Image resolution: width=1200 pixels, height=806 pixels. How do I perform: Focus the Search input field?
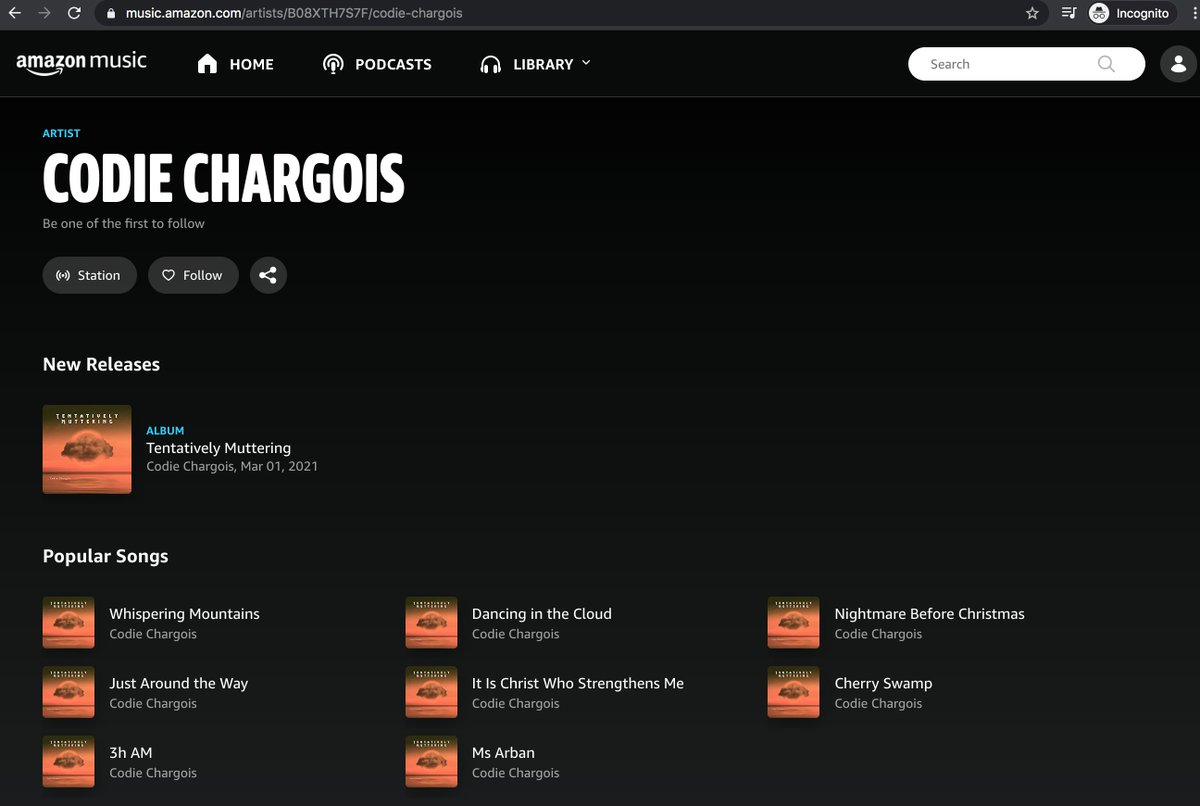pos(1026,64)
